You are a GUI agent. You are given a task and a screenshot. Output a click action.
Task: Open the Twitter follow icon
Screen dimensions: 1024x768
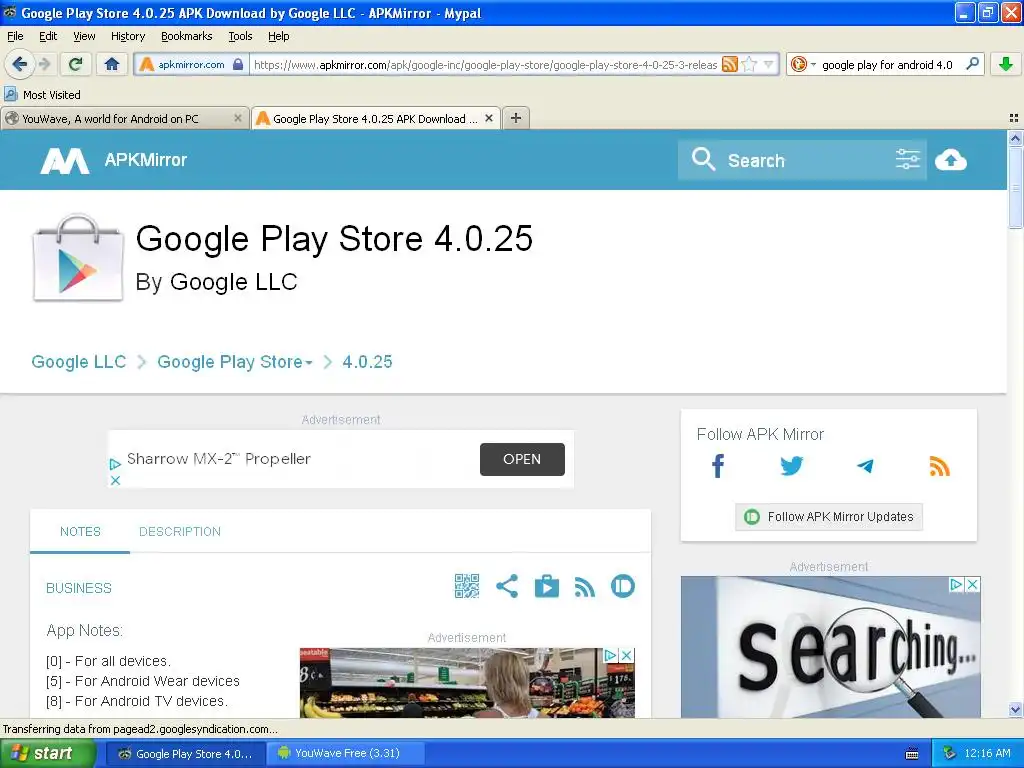792,466
